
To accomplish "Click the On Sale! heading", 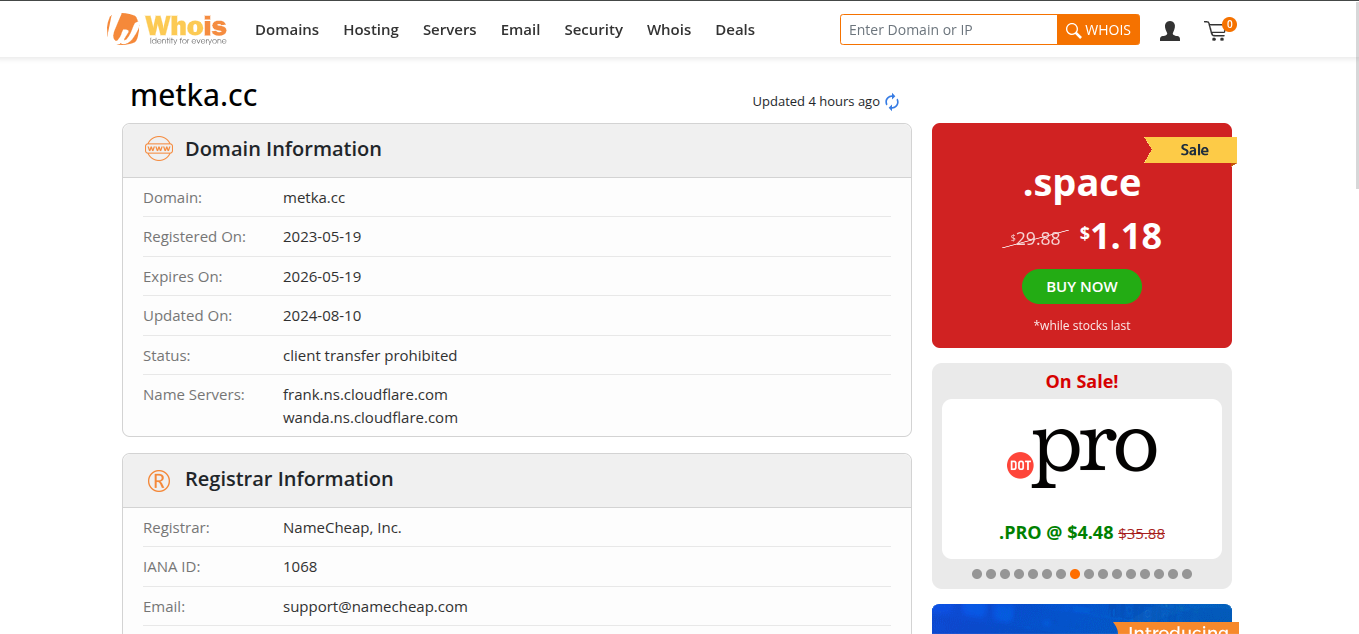I will pyautogui.click(x=1082, y=382).
